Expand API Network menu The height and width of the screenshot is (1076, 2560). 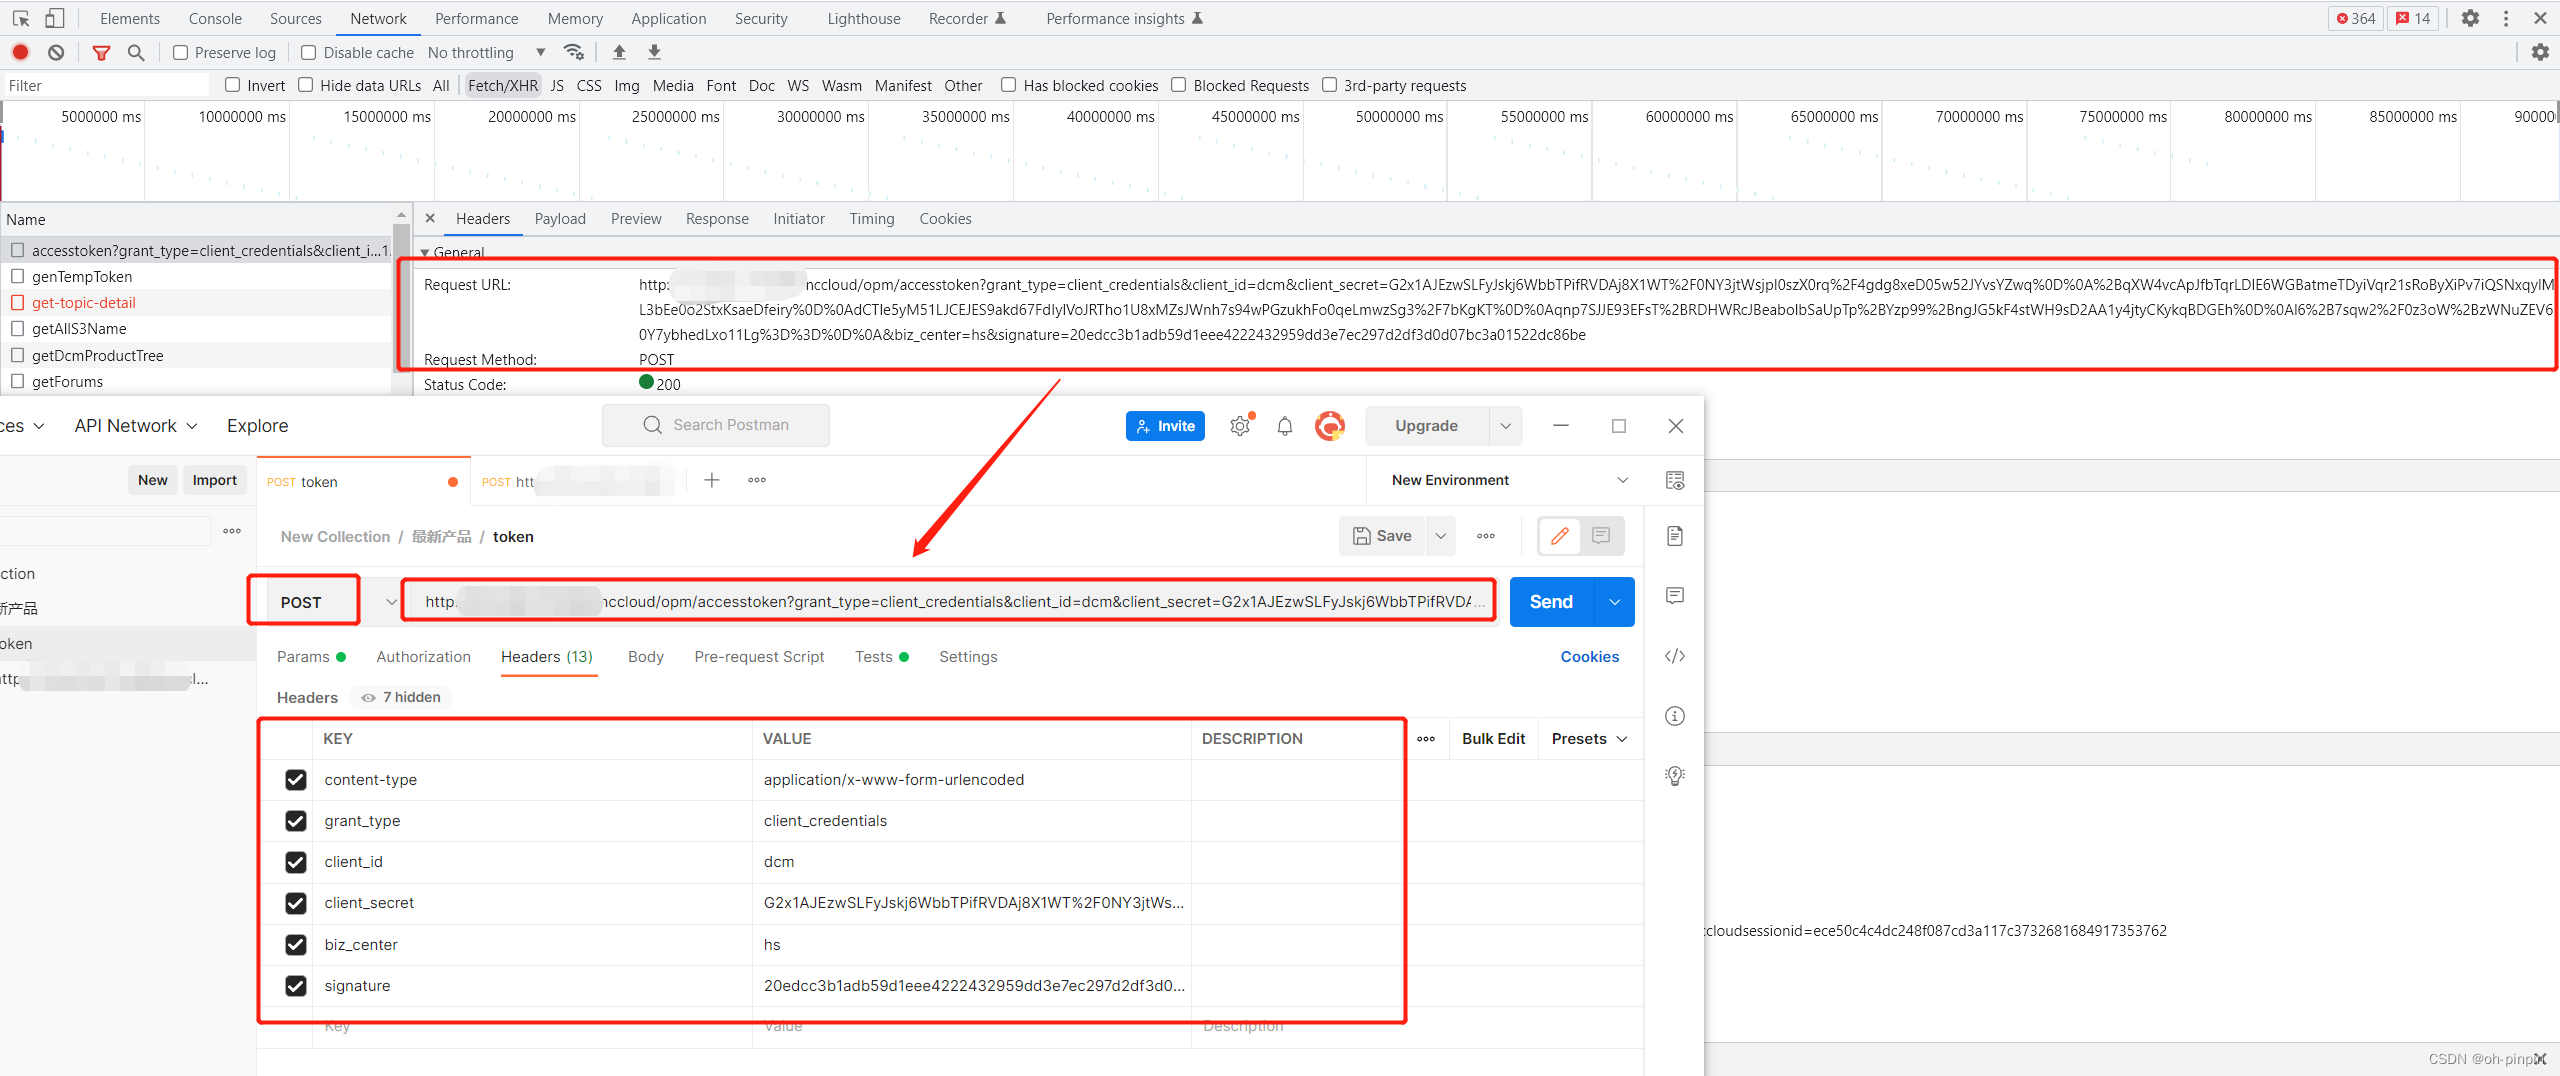point(136,426)
